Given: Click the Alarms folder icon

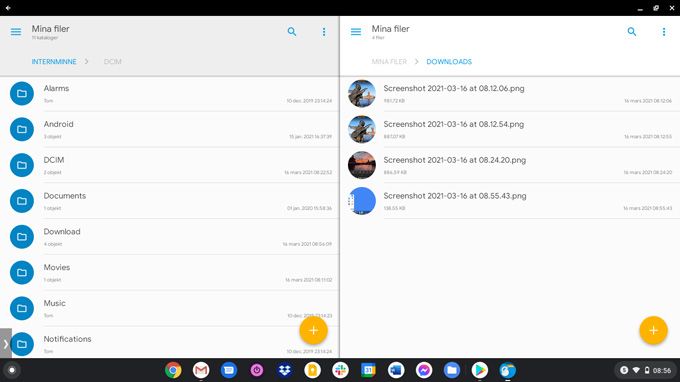Looking at the screenshot, I should coord(22,94).
